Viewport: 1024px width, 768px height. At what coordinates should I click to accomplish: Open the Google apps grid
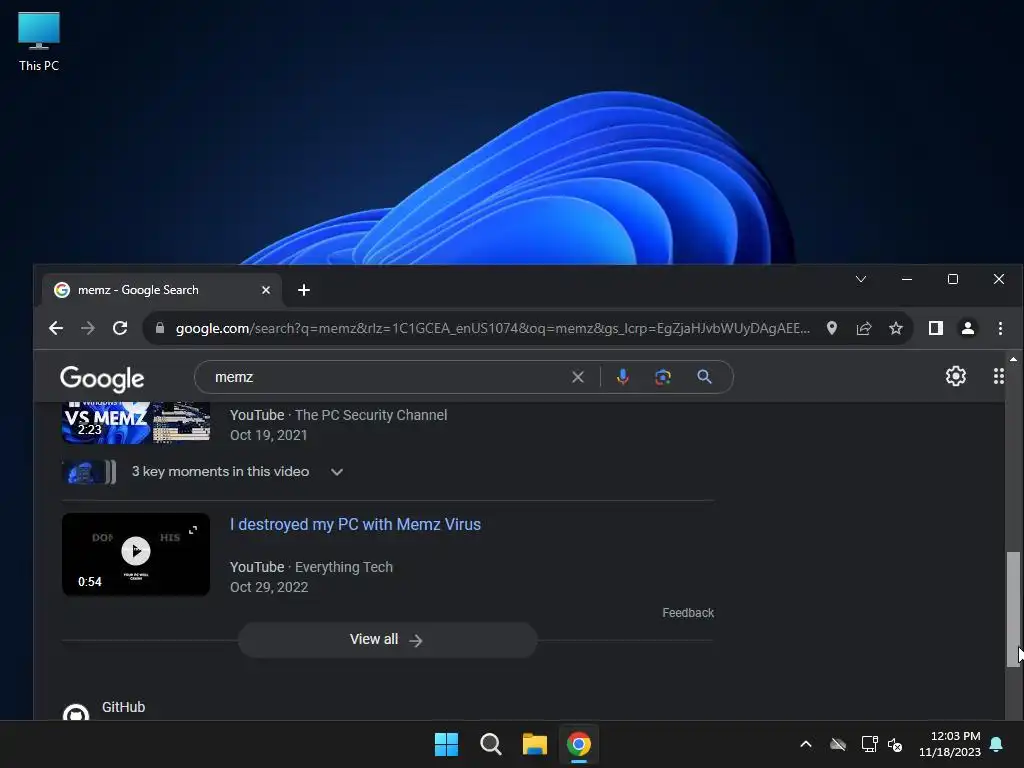pos(999,376)
